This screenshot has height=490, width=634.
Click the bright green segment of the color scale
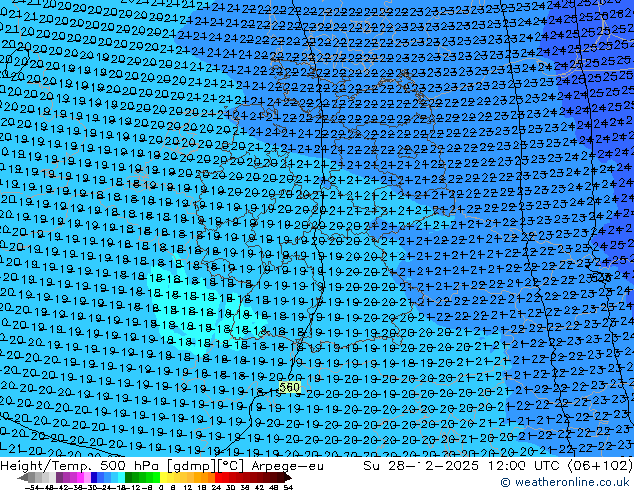[x=156, y=478]
